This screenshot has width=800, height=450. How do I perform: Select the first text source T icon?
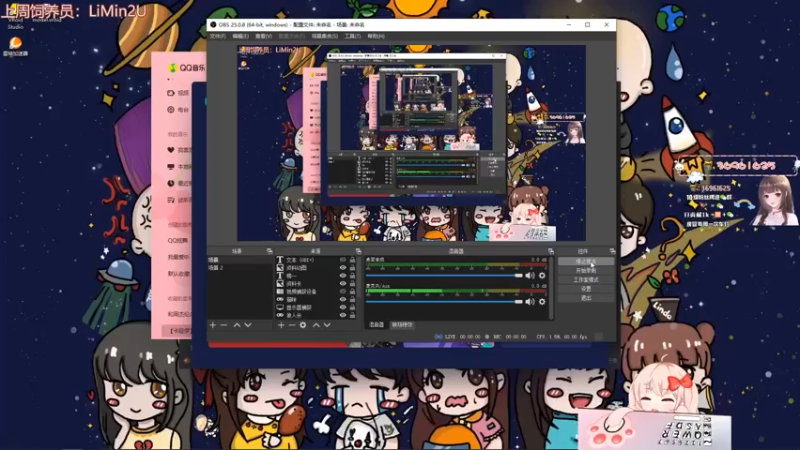point(280,260)
